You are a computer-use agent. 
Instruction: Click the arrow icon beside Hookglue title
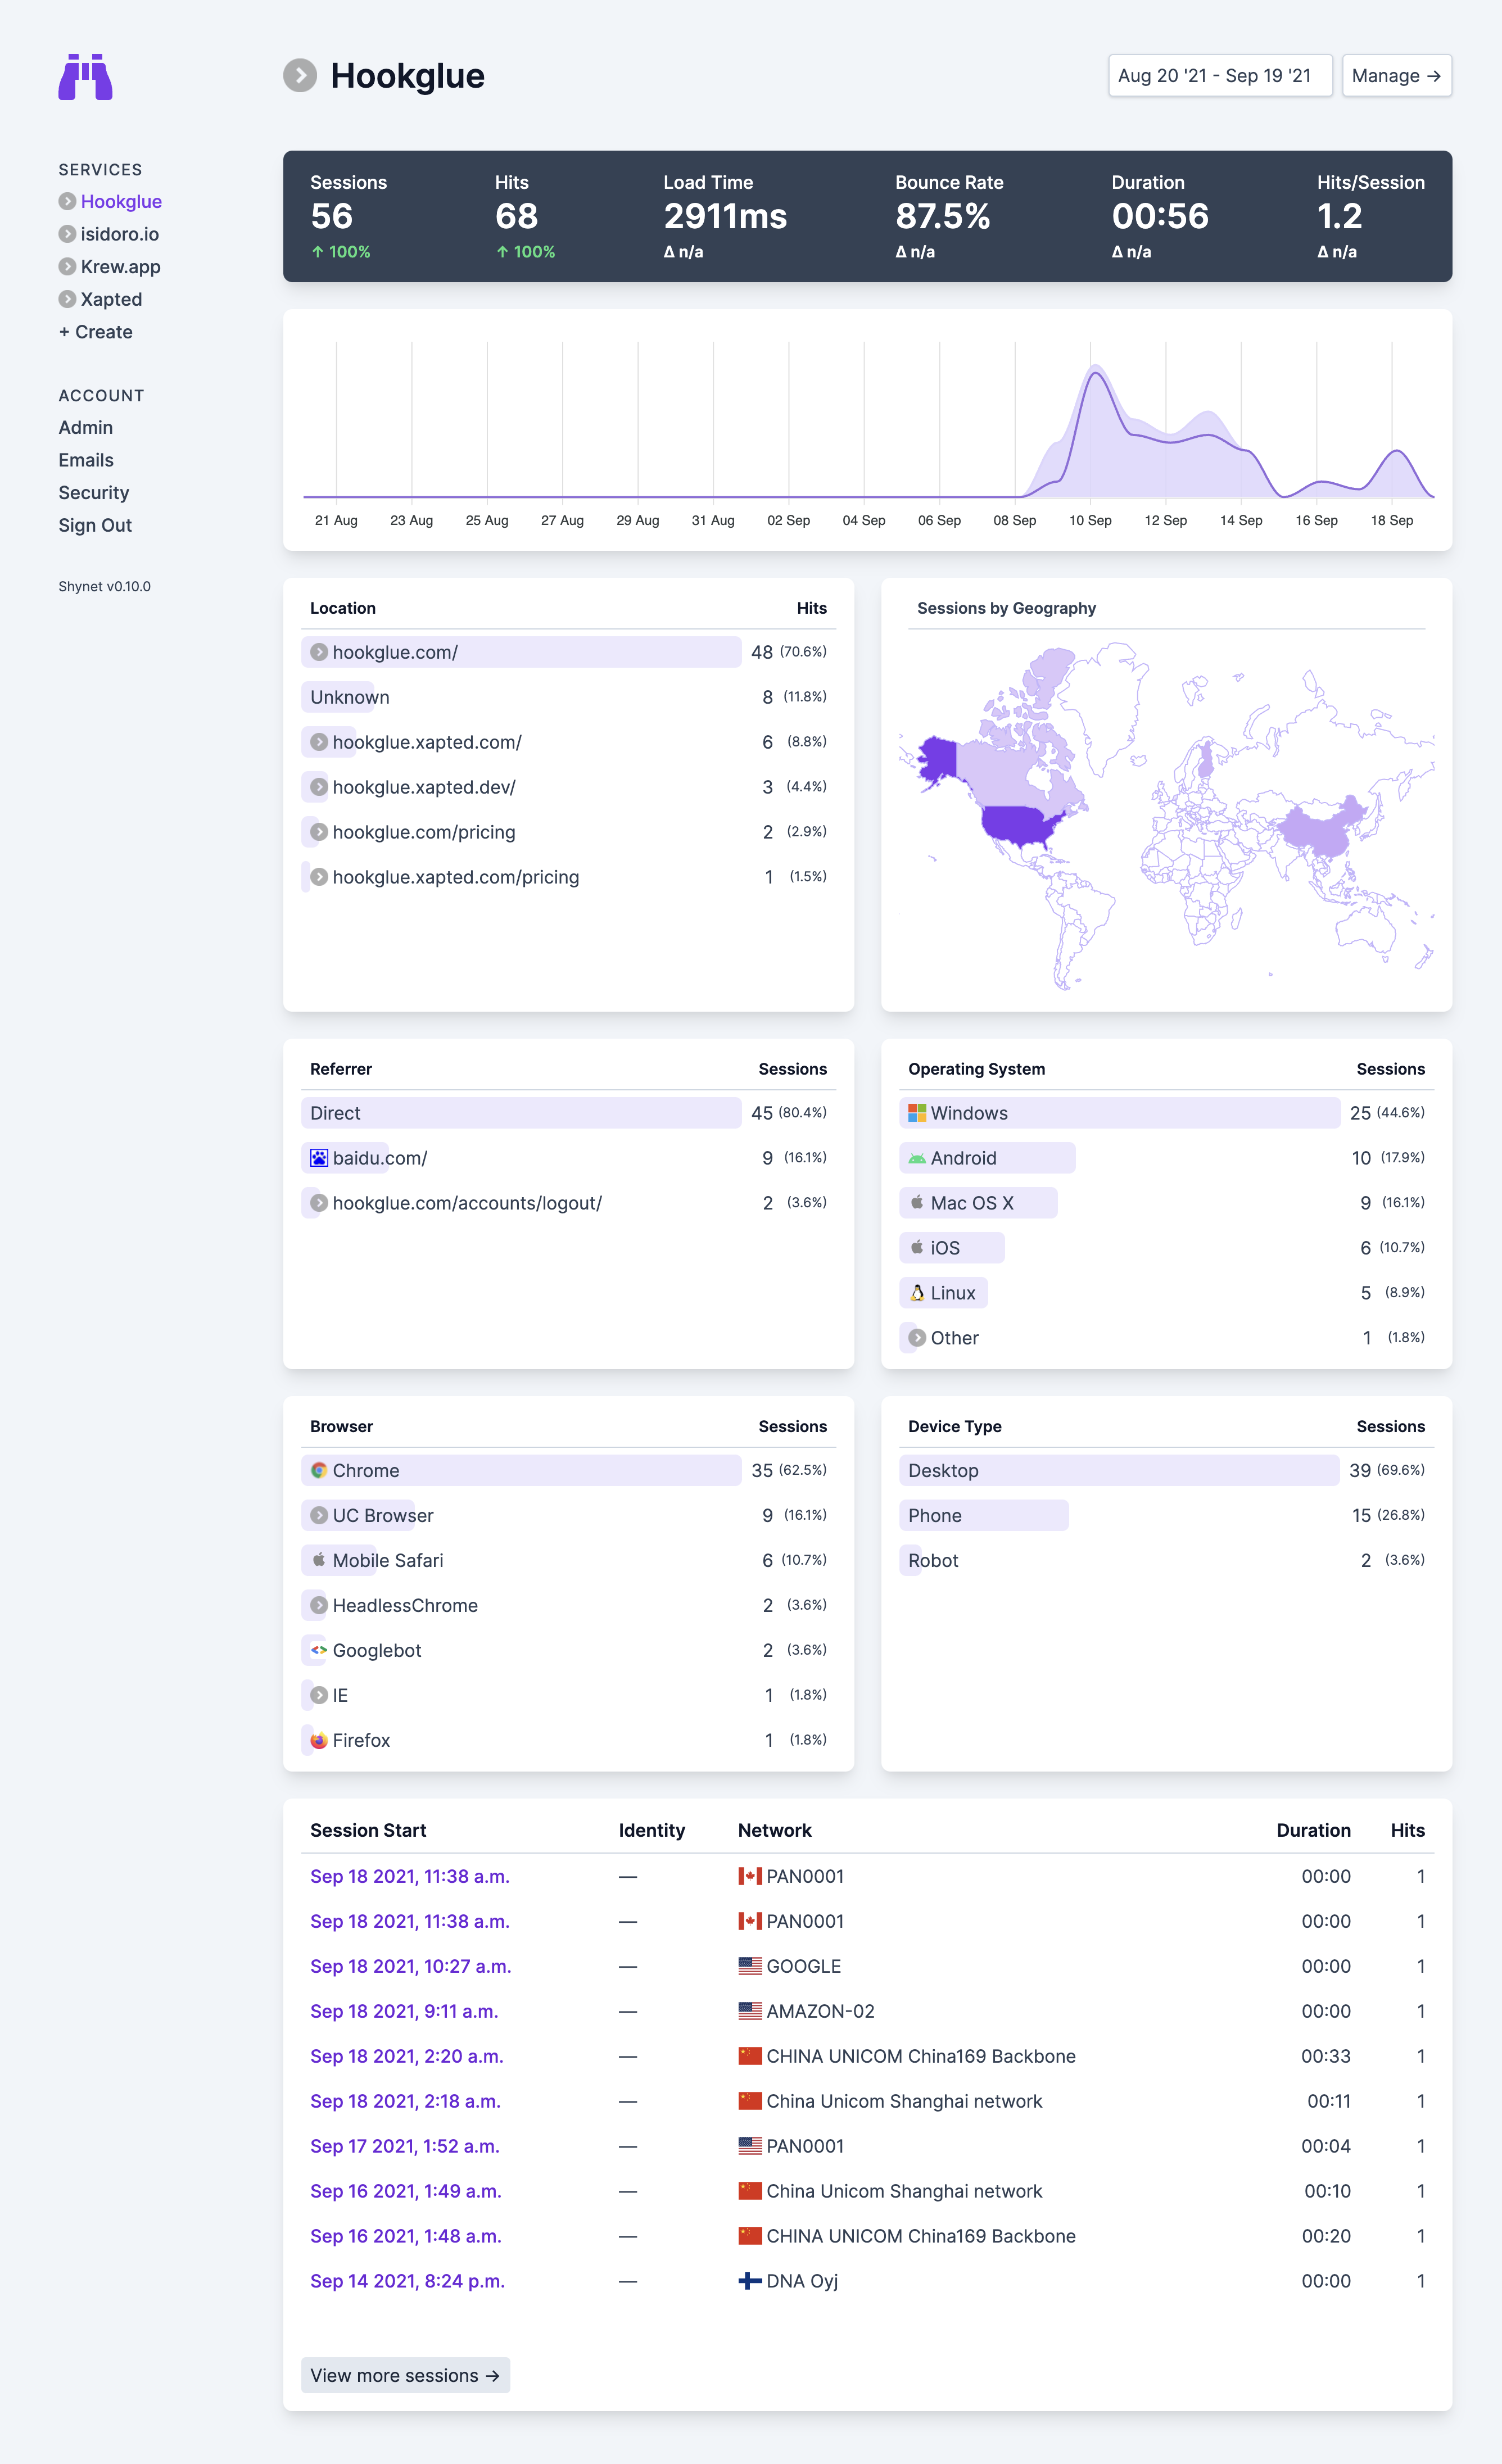point(300,76)
